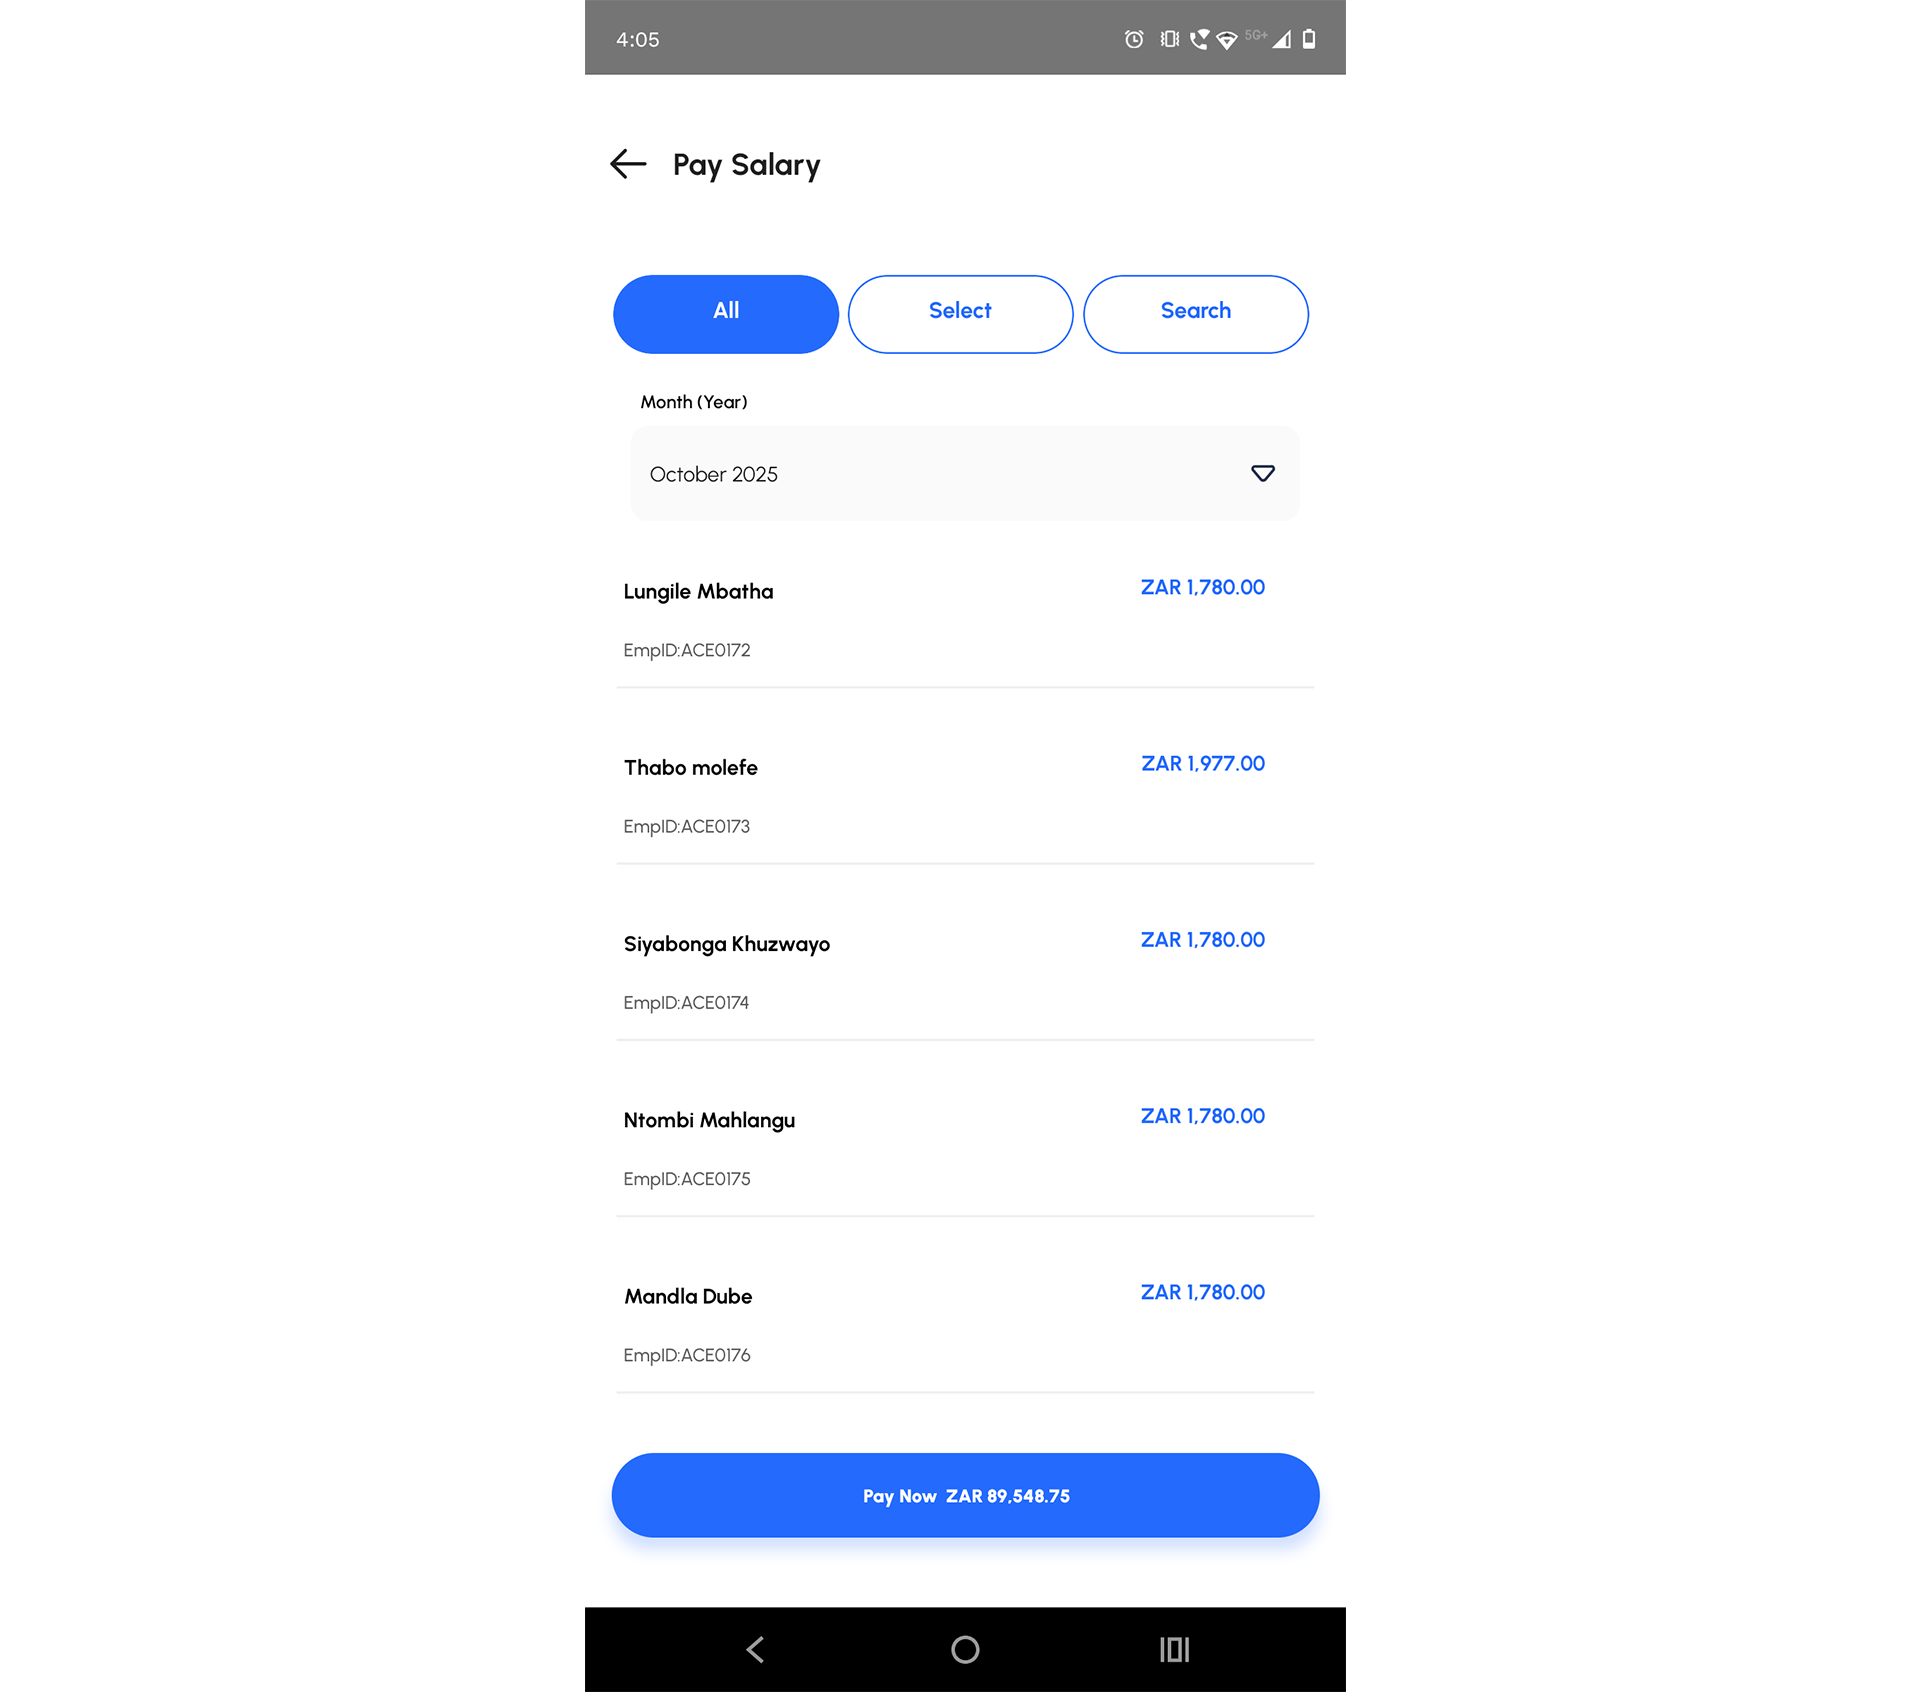
Task: Tap Mandla Dube's ZAR 1,780.00 amount
Action: [1203, 1292]
